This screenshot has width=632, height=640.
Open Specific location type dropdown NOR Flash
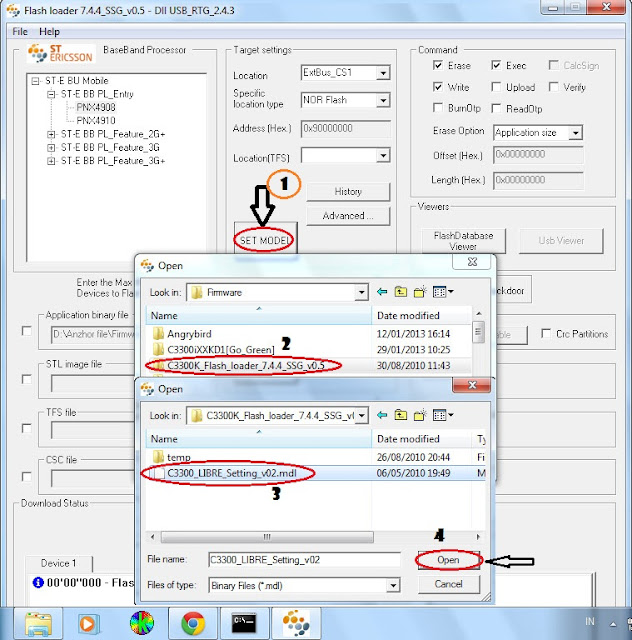pos(383,100)
